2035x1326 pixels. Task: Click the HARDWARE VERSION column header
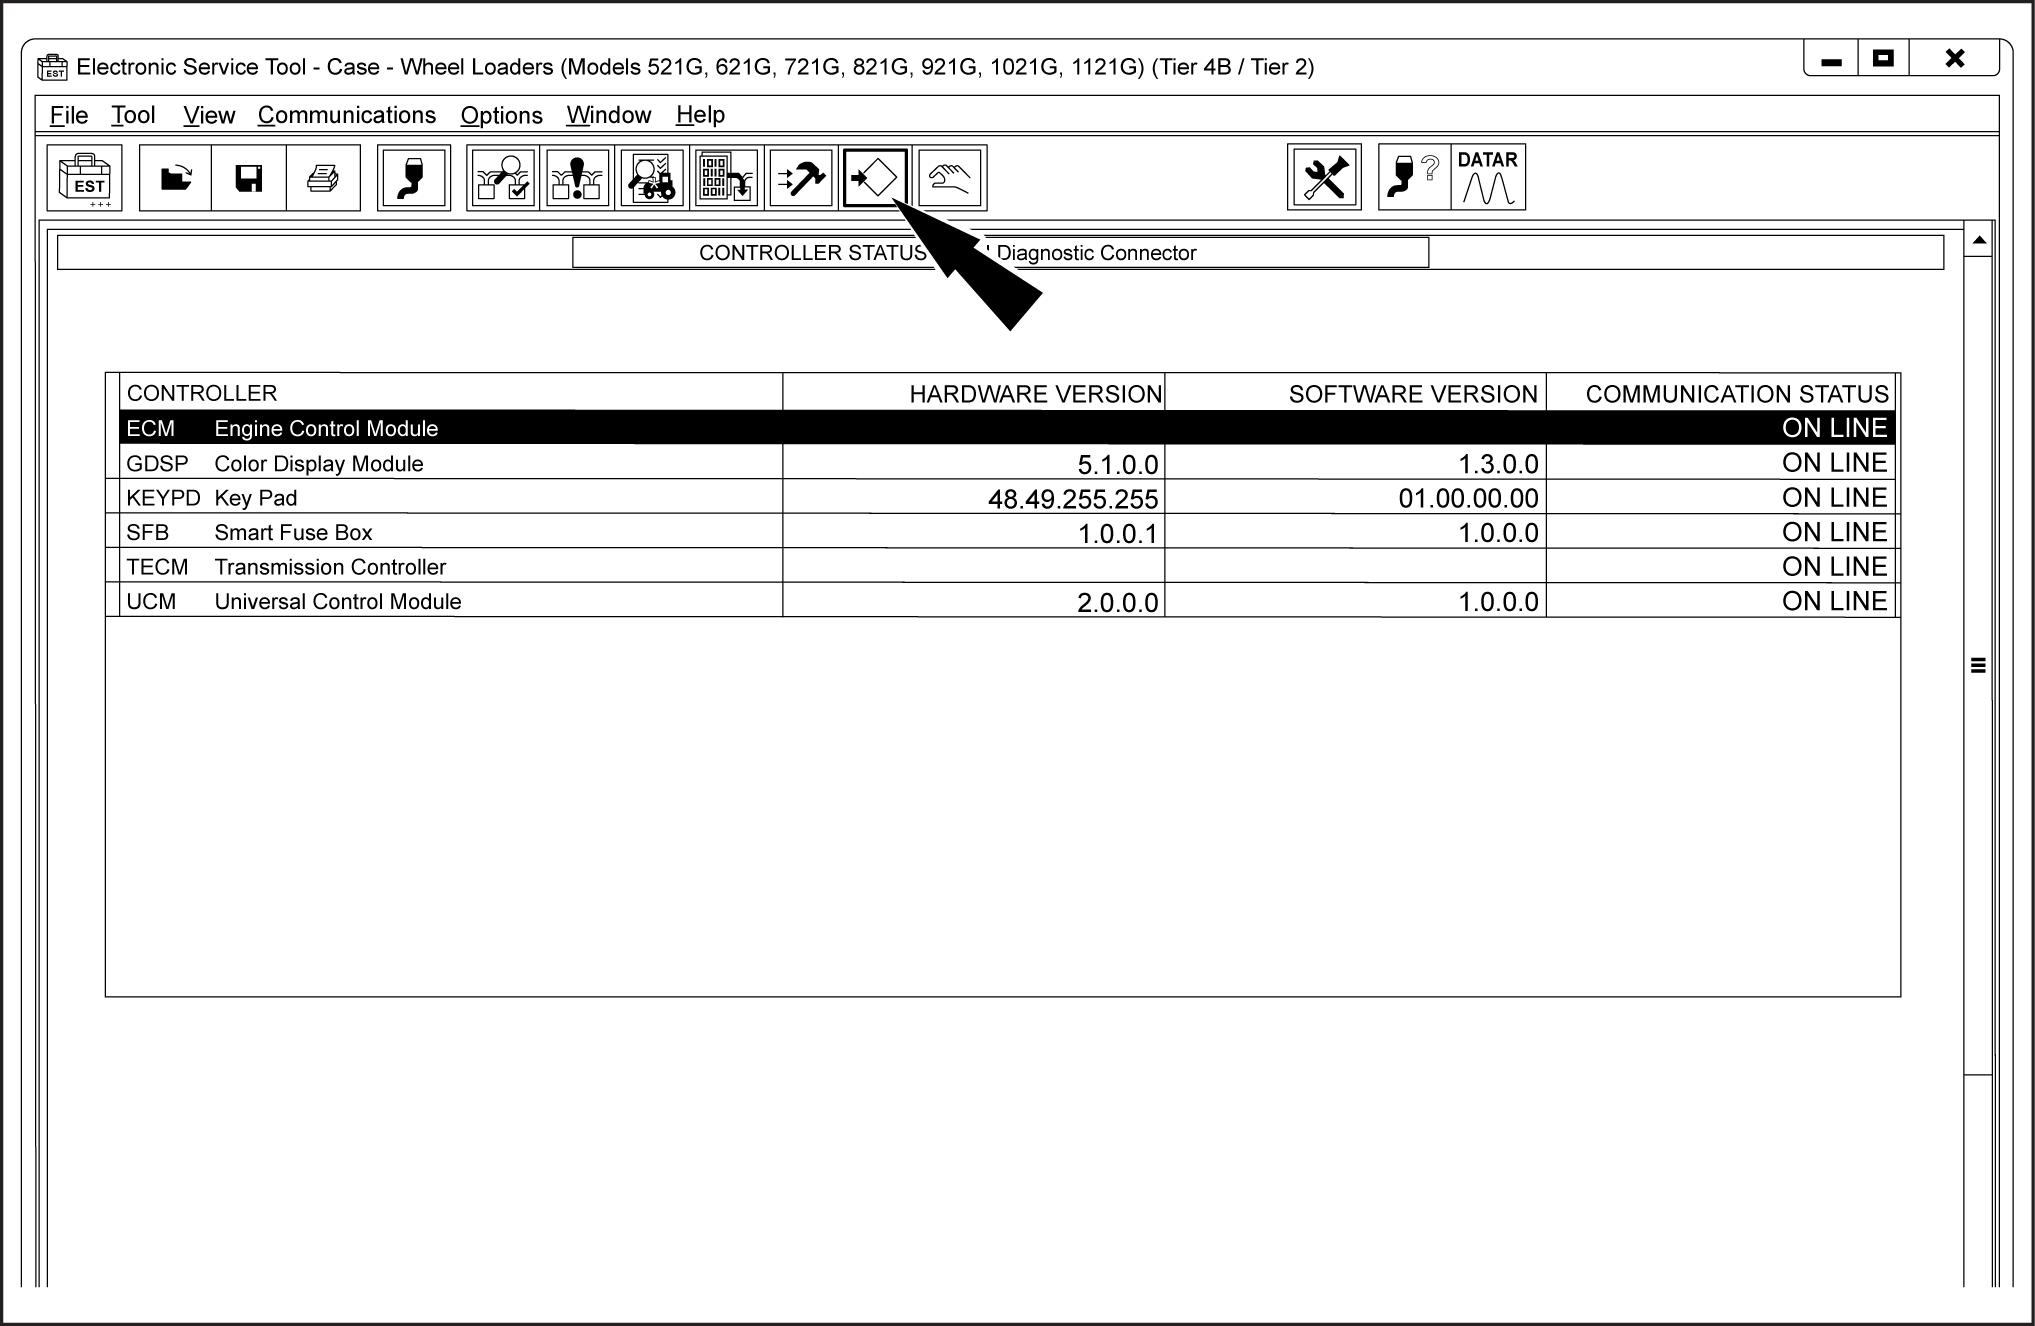pyautogui.click(x=974, y=393)
